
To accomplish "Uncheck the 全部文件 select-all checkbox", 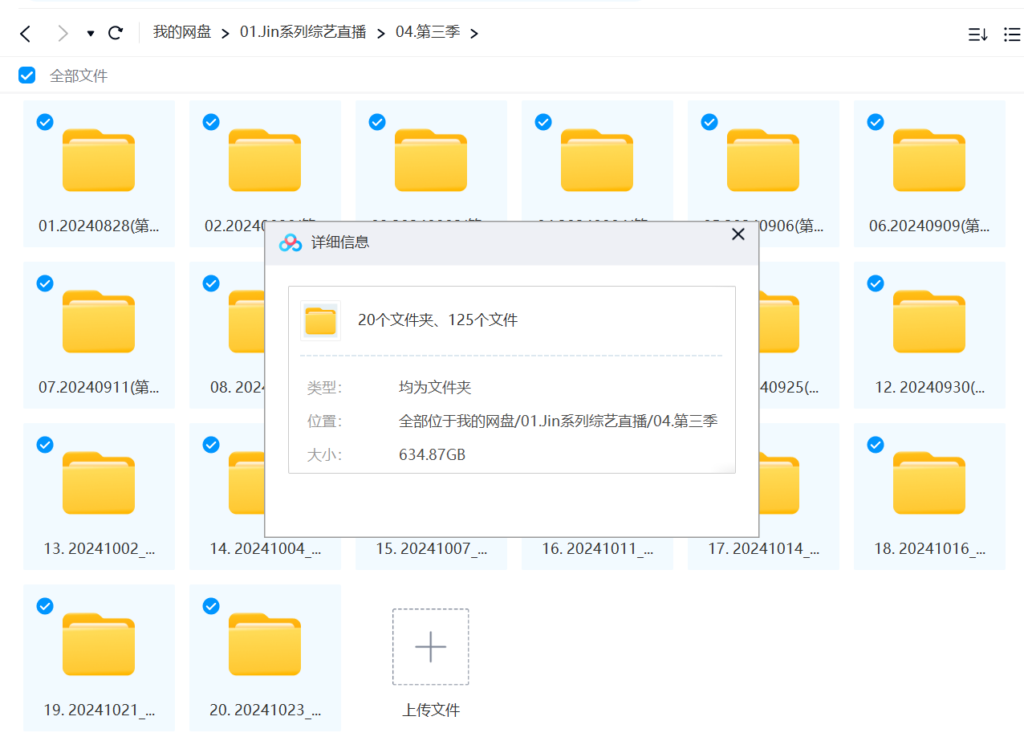I will coord(26,74).
